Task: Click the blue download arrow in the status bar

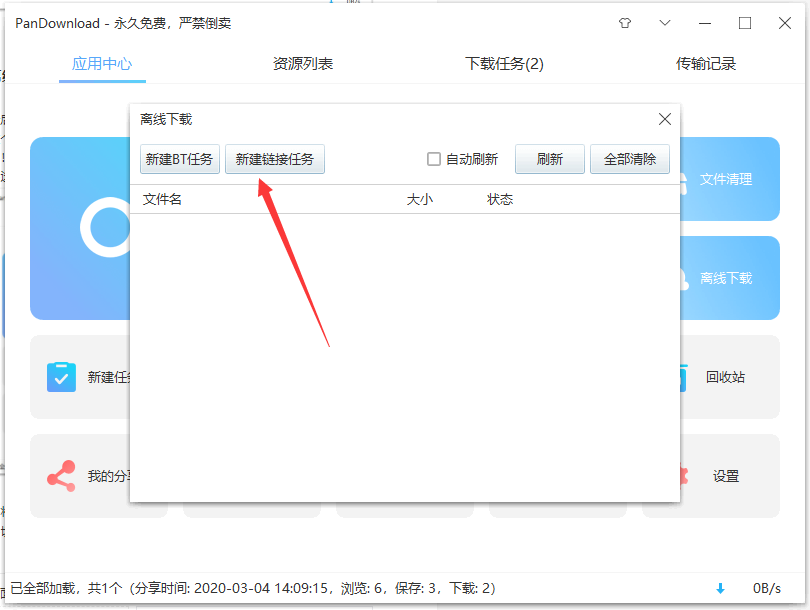Action: click(720, 588)
